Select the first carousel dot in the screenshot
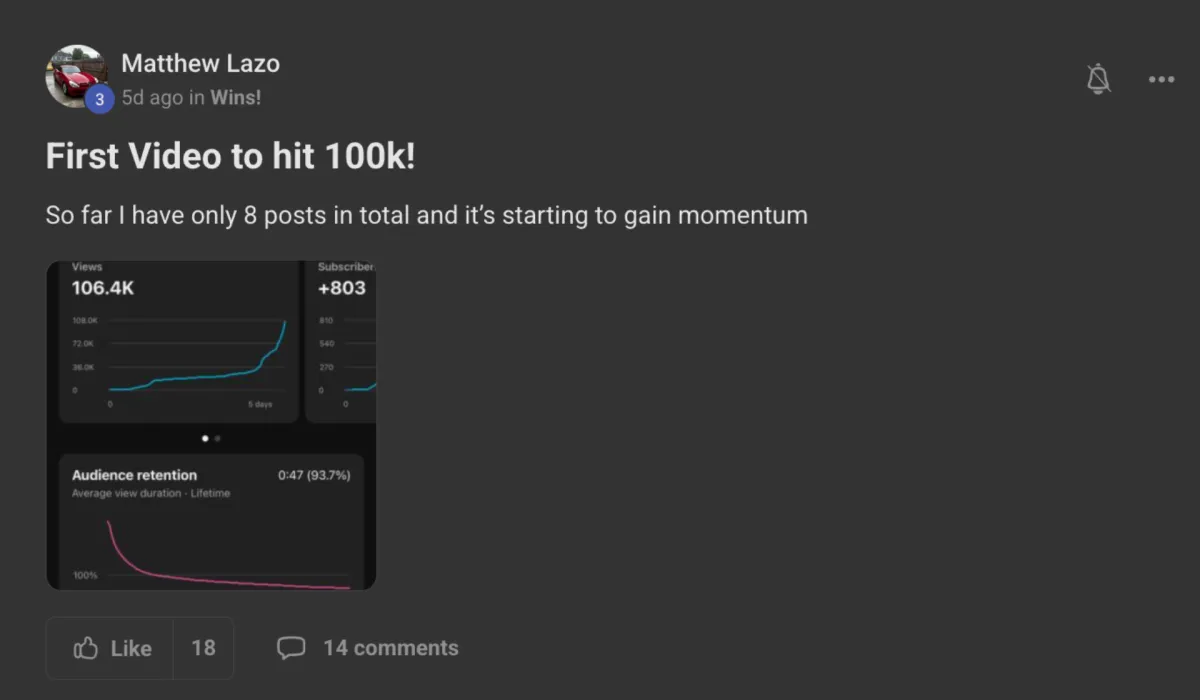Viewport: 1200px width, 700px height. [205, 438]
